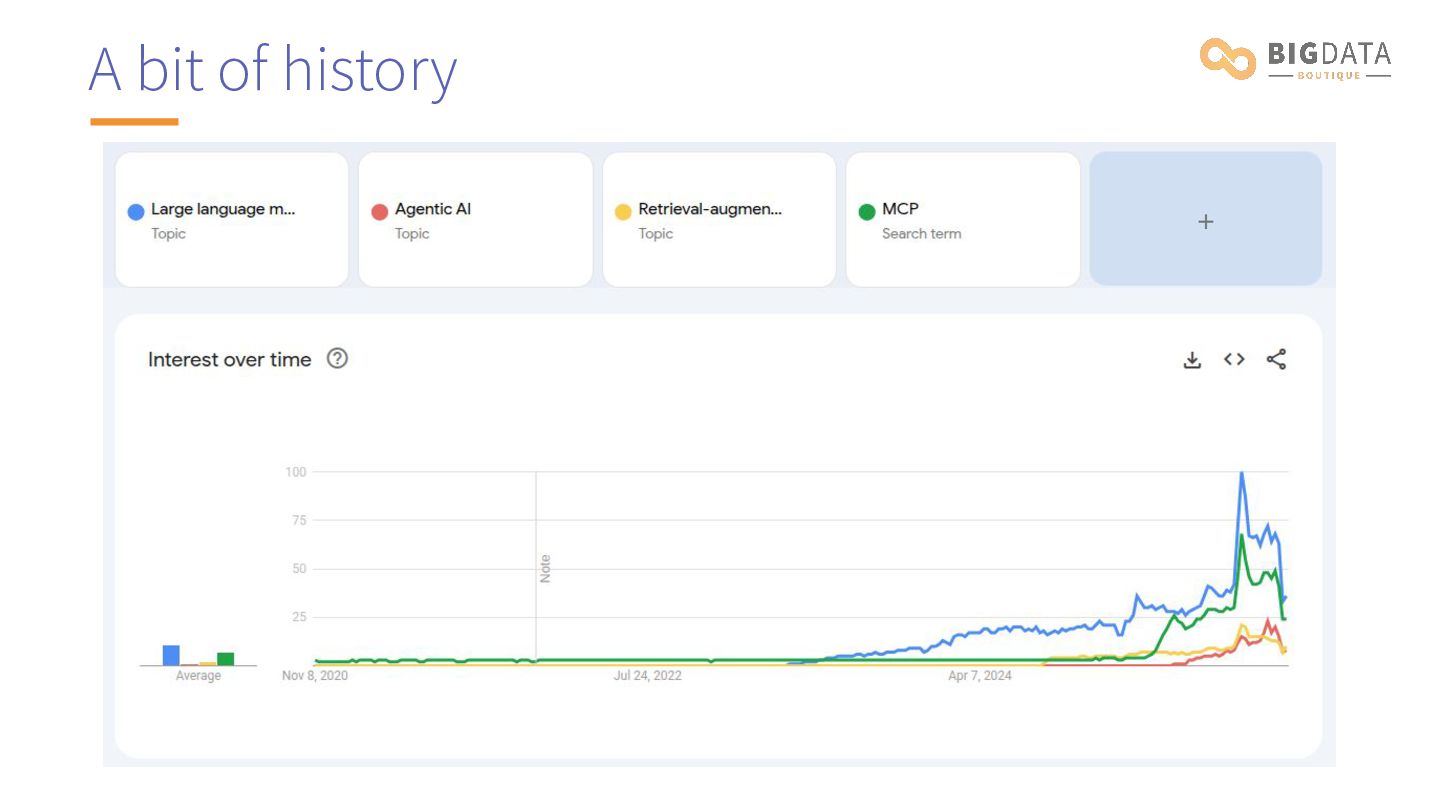Click the blue Average bar
The width and height of the screenshot is (1440, 810).
coord(171,655)
